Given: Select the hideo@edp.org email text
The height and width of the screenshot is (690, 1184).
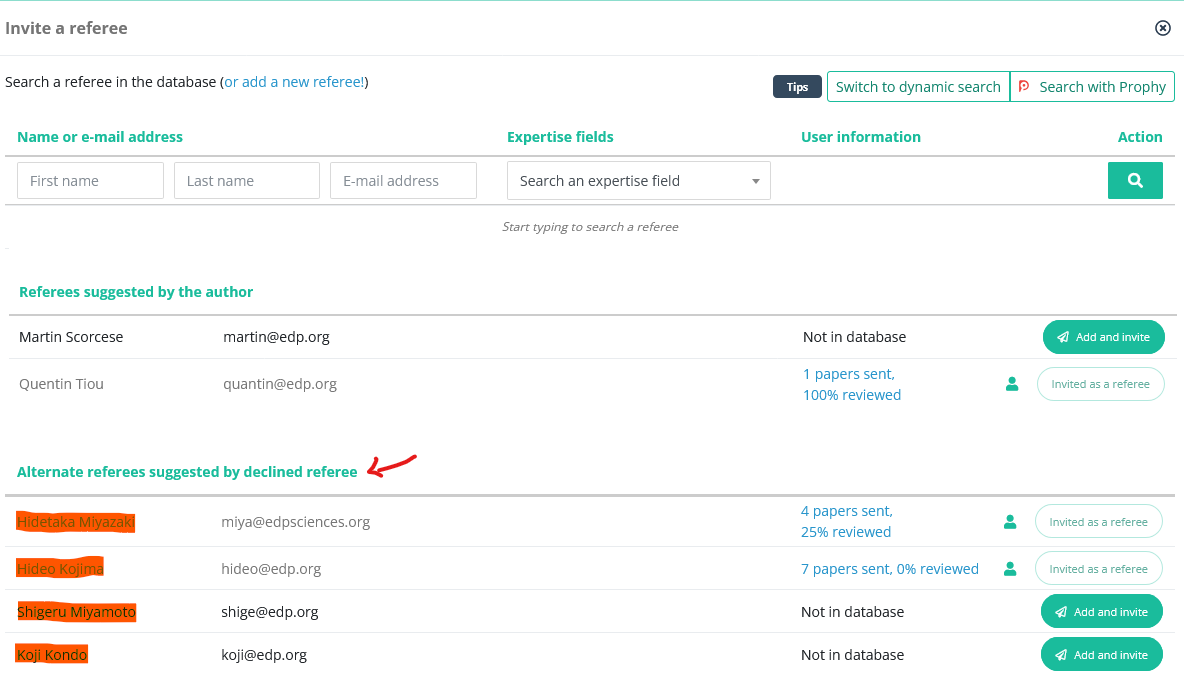Looking at the screenshot, I should 271,568.
